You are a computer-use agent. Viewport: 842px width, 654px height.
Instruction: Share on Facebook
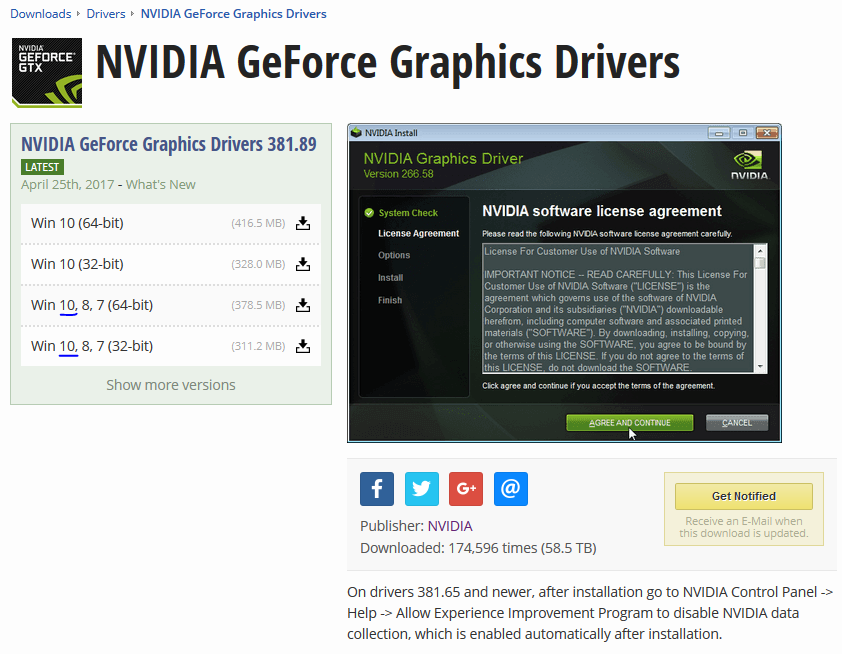[x=377, y=489]
